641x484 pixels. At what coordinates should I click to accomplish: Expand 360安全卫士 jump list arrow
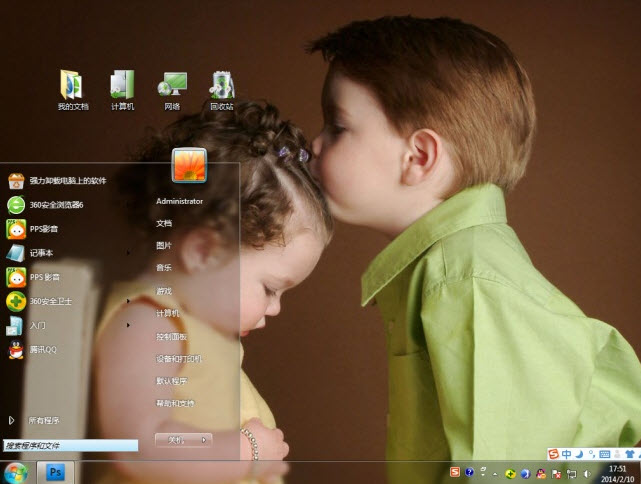point(128,301)
